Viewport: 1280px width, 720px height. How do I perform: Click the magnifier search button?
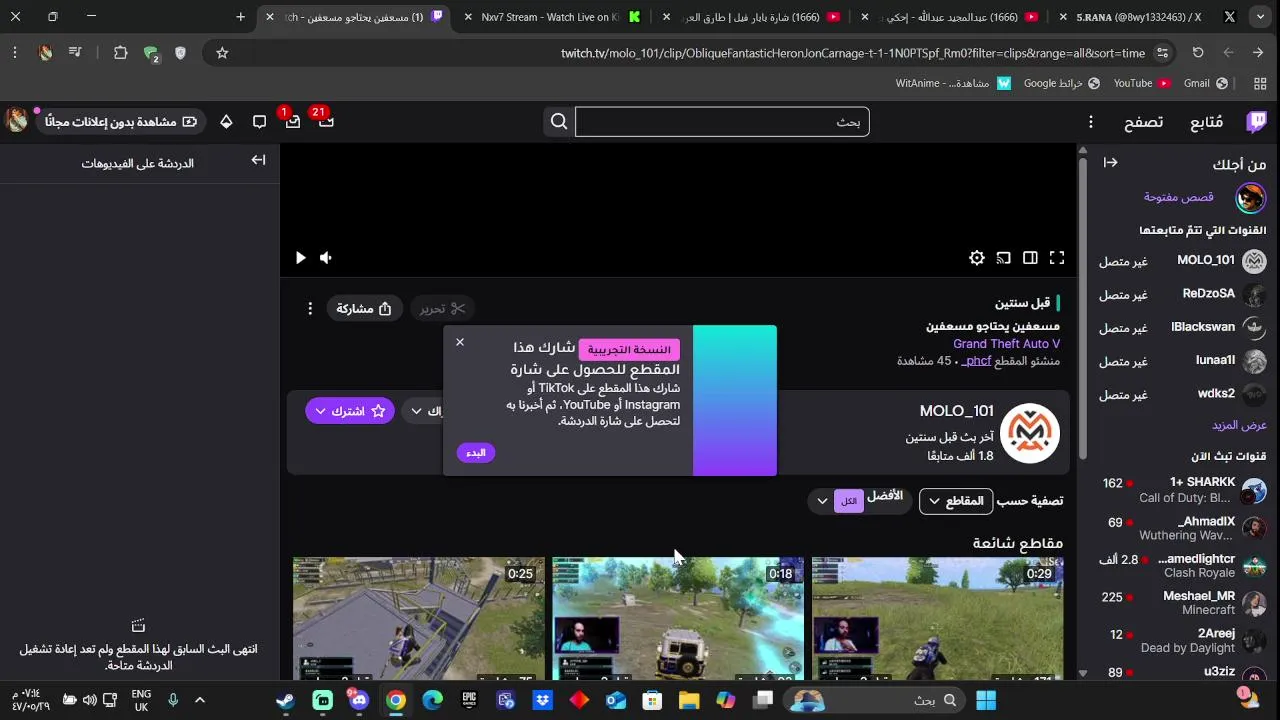coord(559,122)
